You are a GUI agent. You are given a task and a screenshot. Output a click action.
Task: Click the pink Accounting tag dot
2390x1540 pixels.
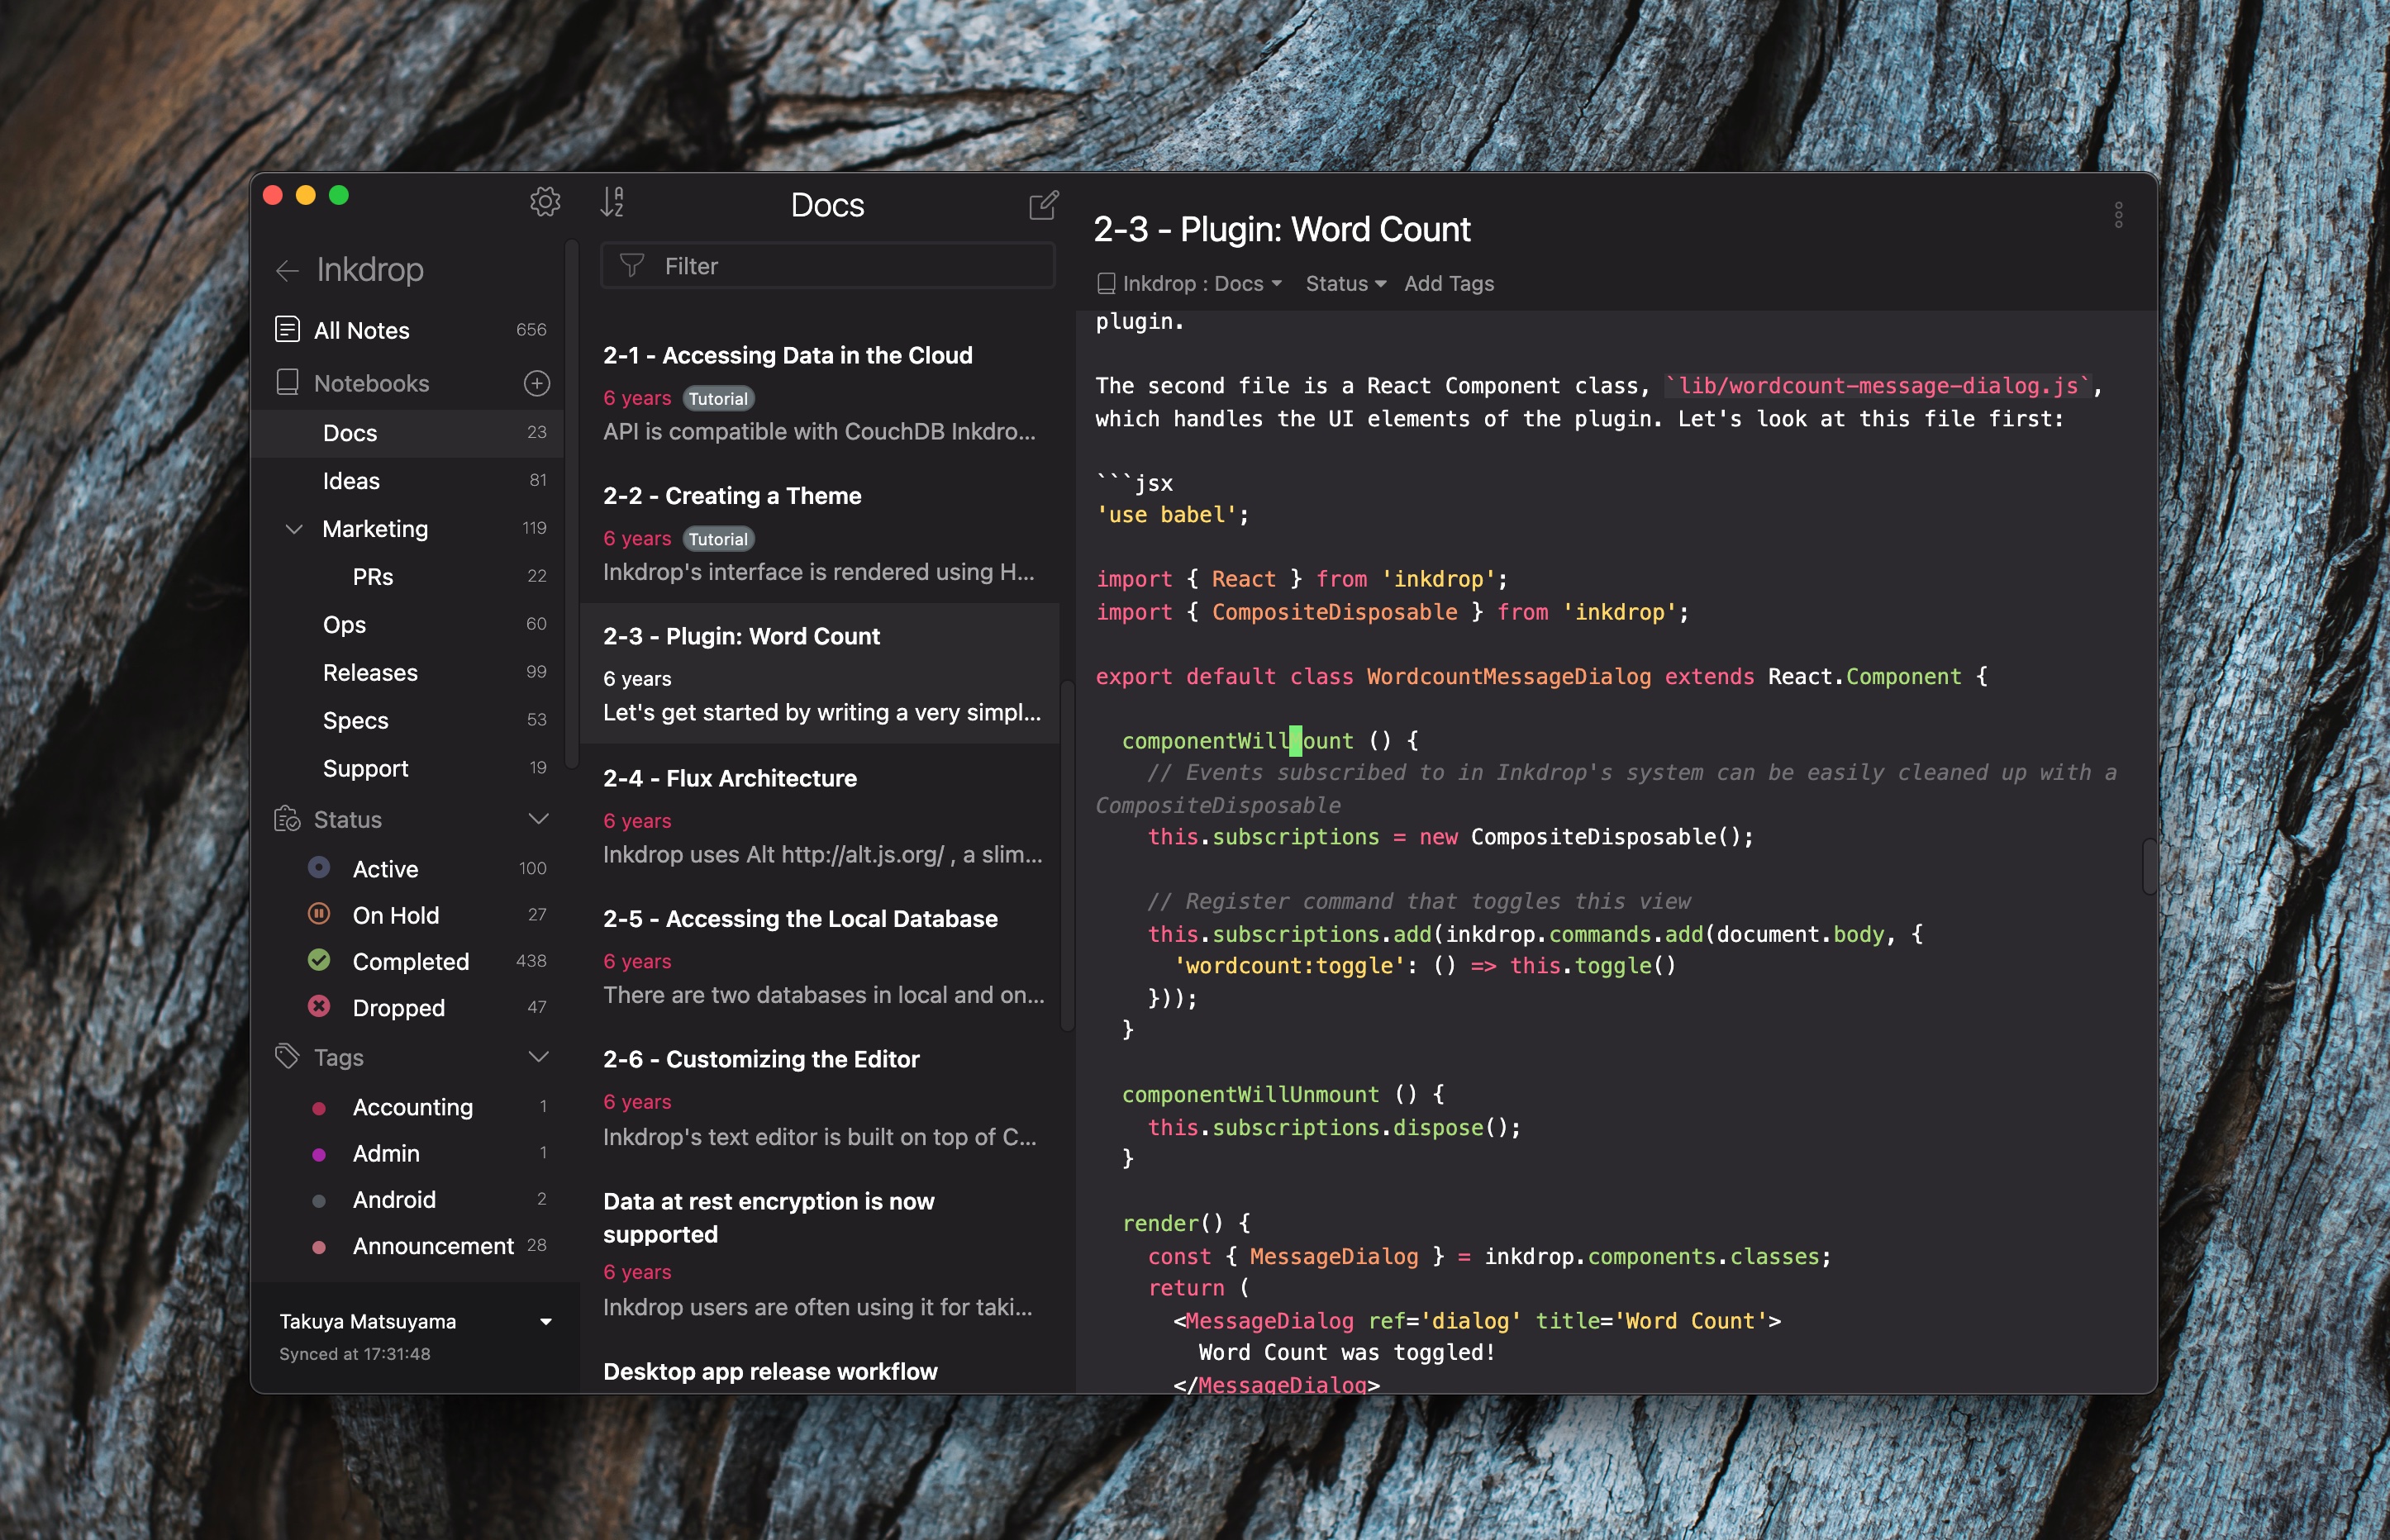tap(320, 1107)
